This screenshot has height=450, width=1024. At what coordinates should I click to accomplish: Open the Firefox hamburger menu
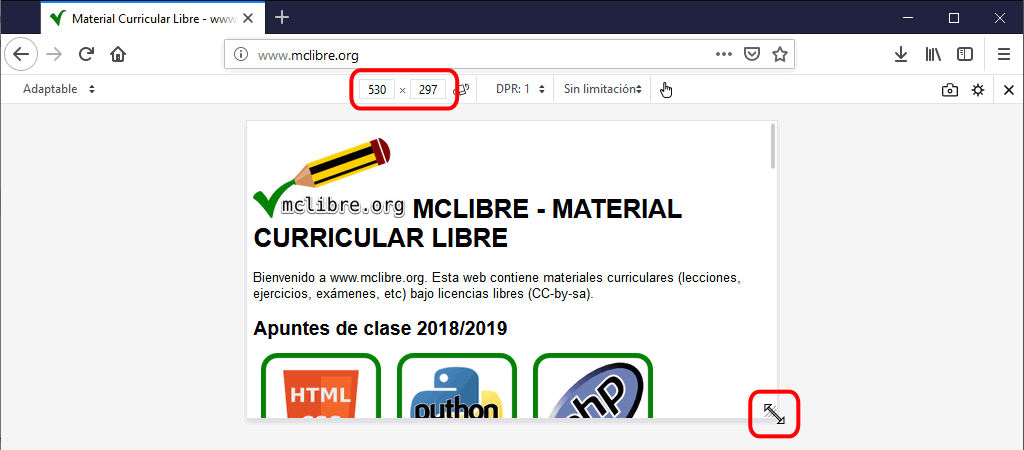1004,55
